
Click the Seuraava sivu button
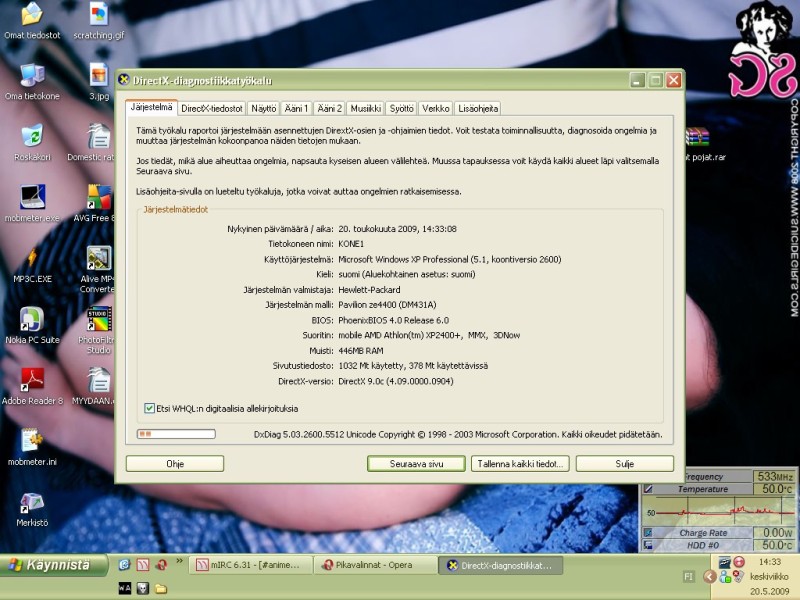[416, 464]
